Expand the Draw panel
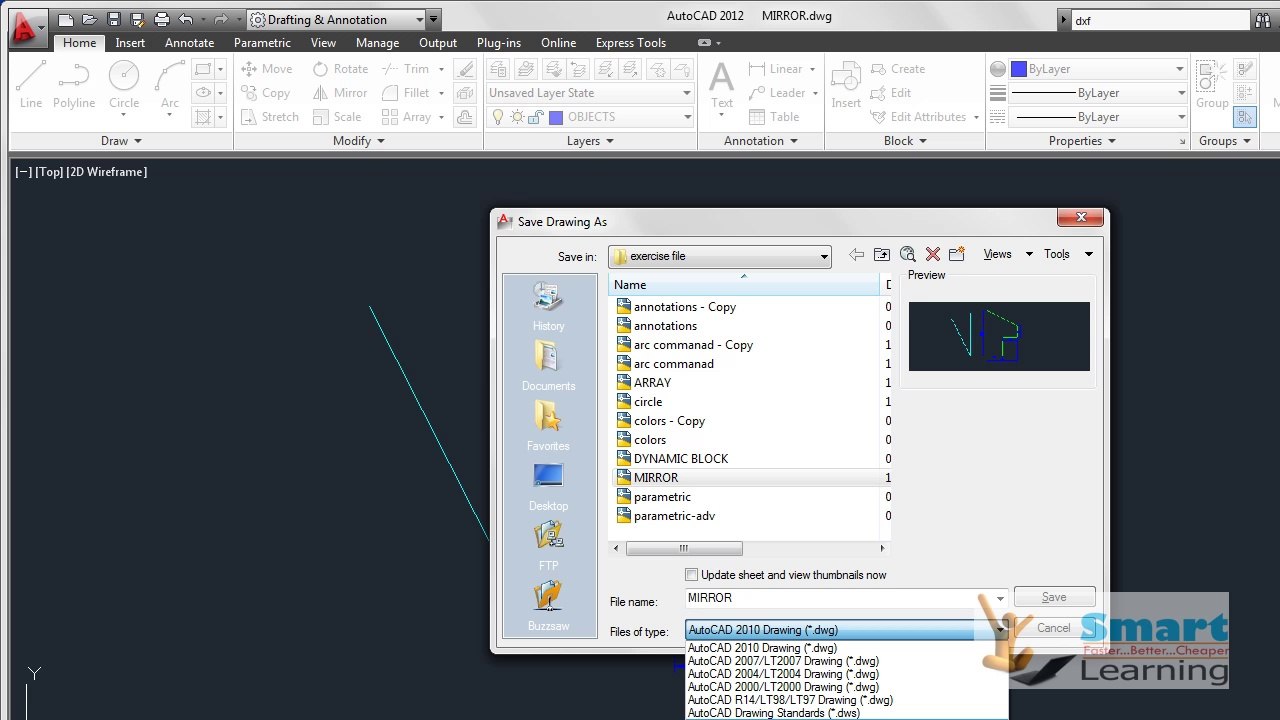The height and width of the screenshot is (720, 1280). tap(122, 141)
